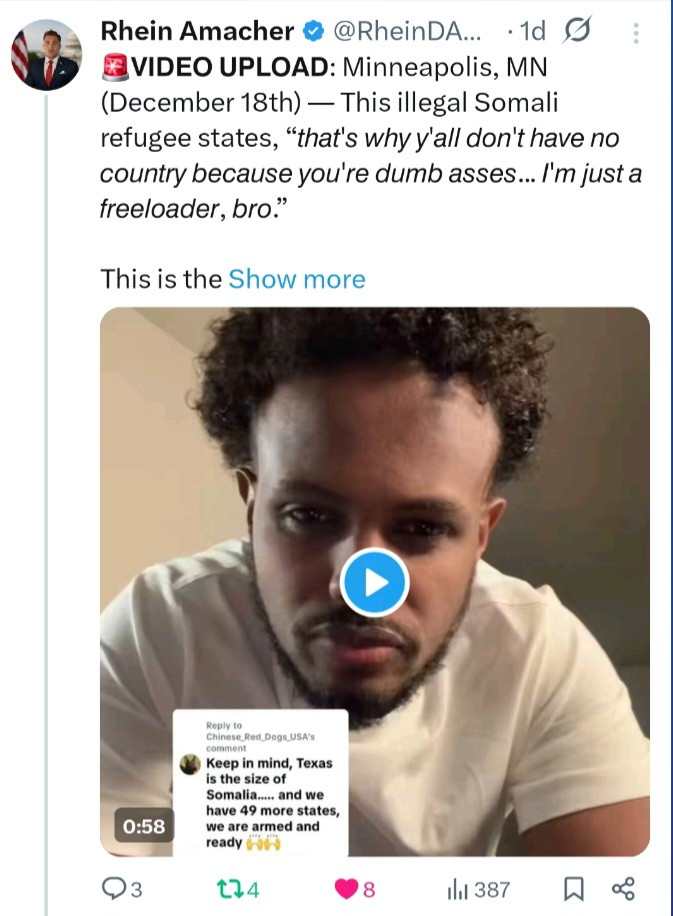The height and width of the screenshot is (916, 673).
Task: Click the 0:58 video duration badge
Action: pos(143,827)
